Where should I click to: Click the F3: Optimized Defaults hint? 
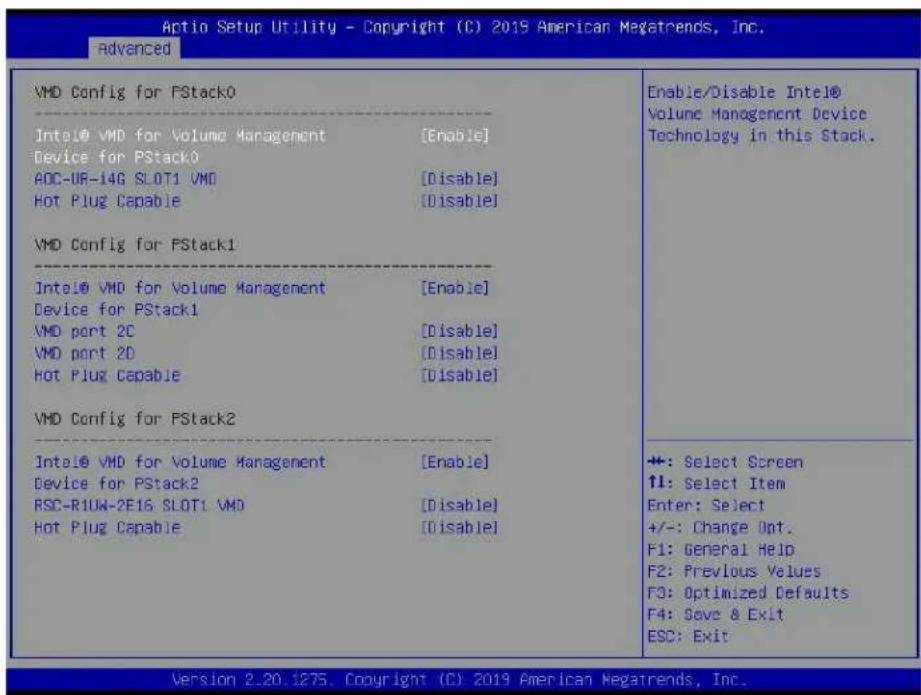click(748, 592)
